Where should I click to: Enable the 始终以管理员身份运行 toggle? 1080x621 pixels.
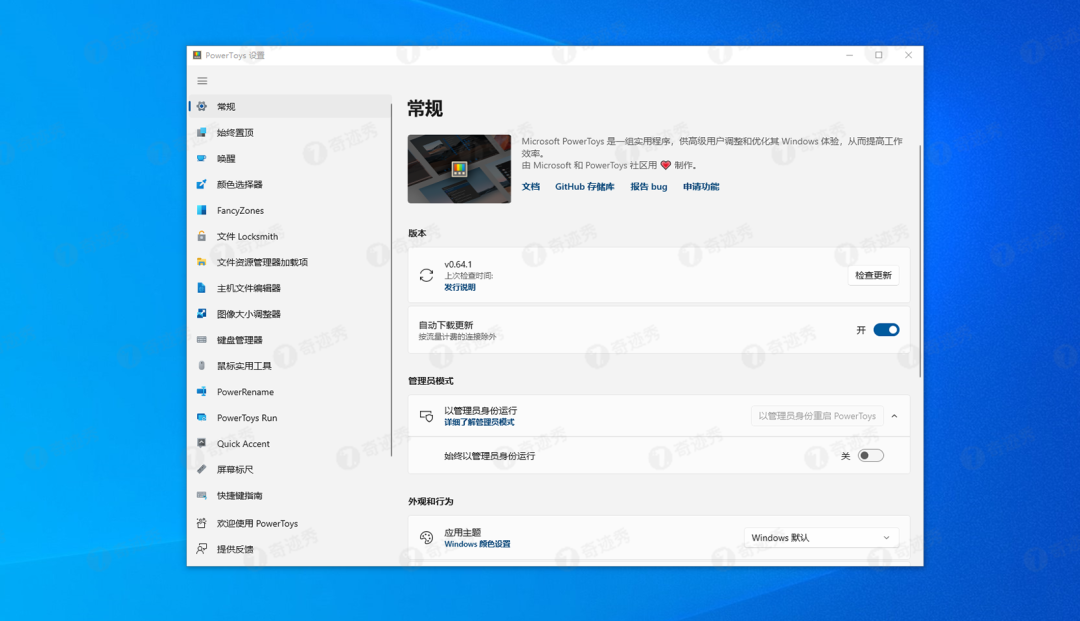[x=871, y=456]
